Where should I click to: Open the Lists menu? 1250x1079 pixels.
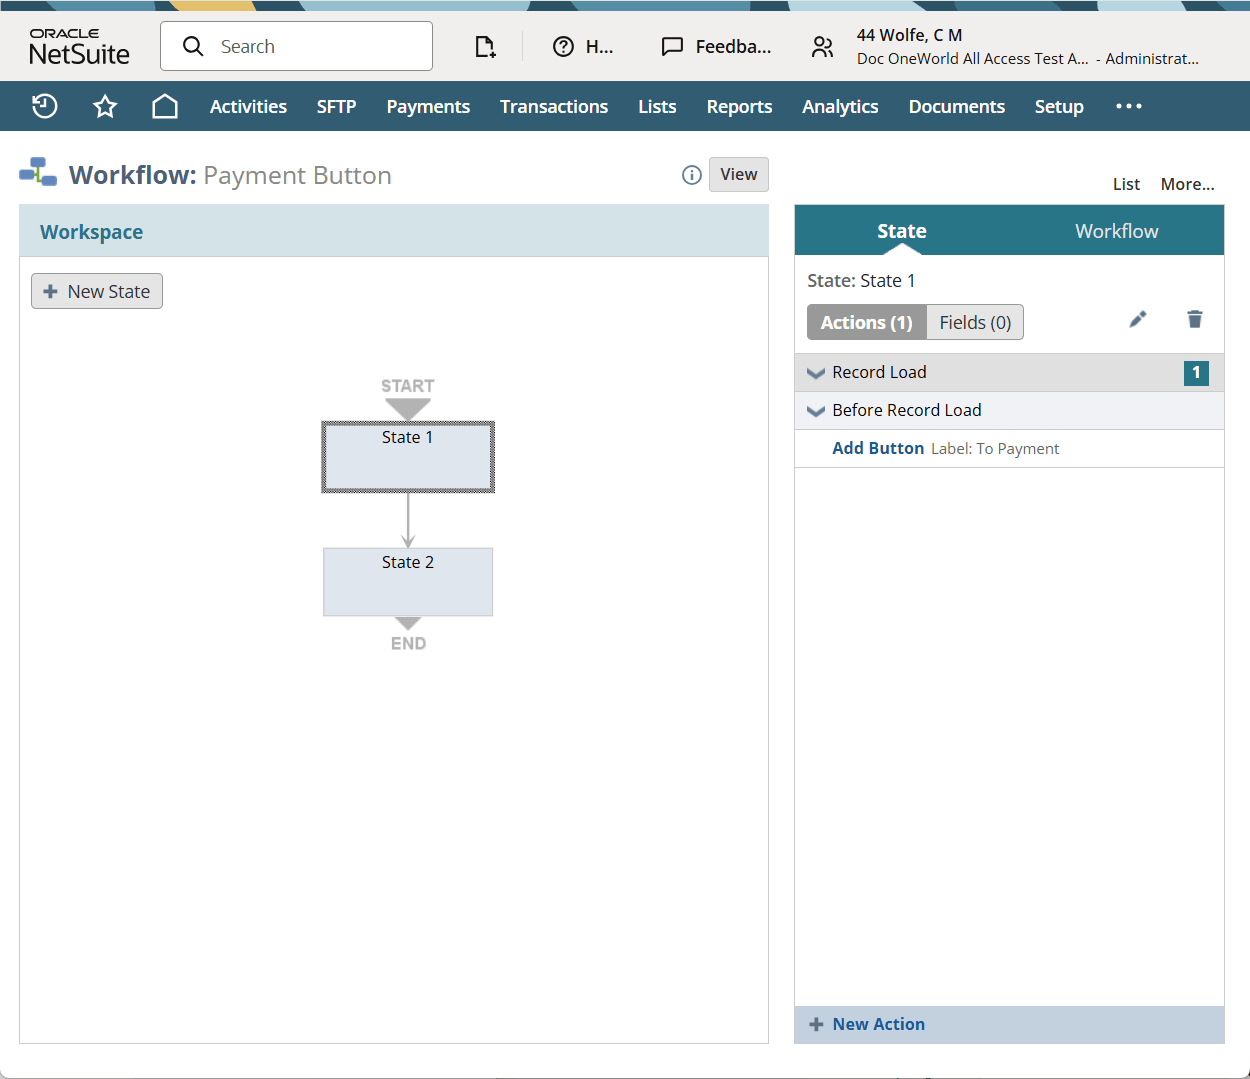tap(657, 106)
